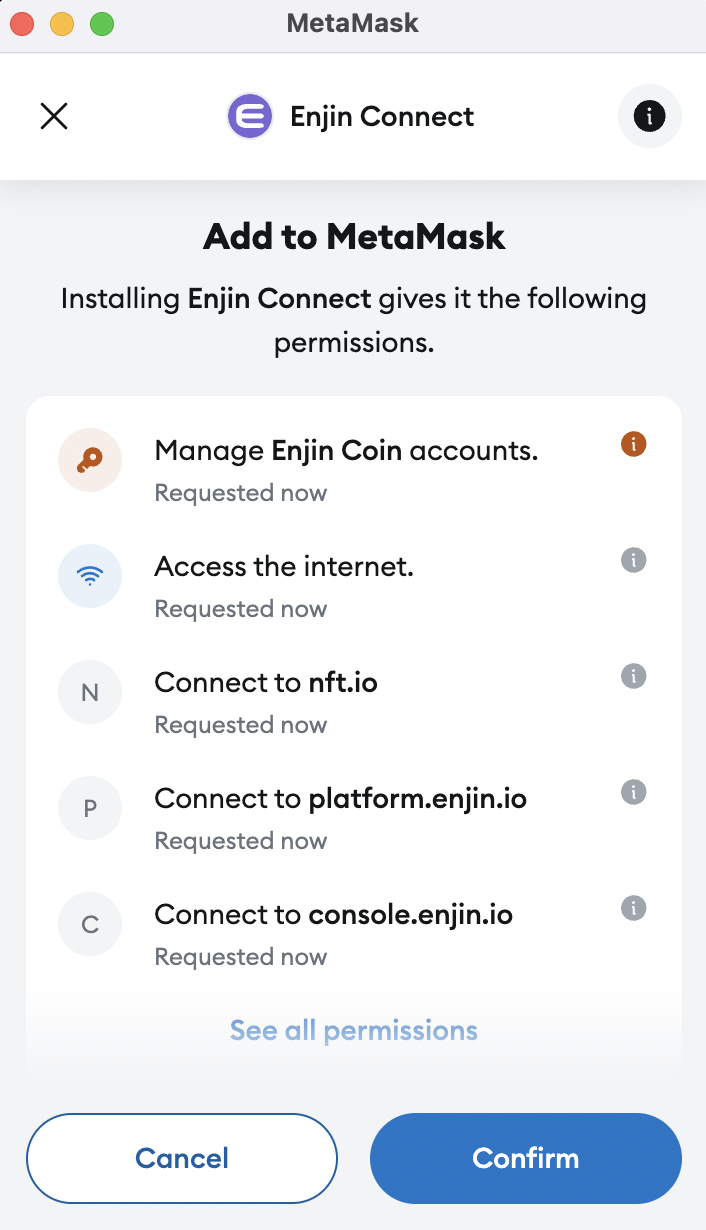Click the P avatar for platform.enjin.io

pyautogui.click(x=90, y=808)
